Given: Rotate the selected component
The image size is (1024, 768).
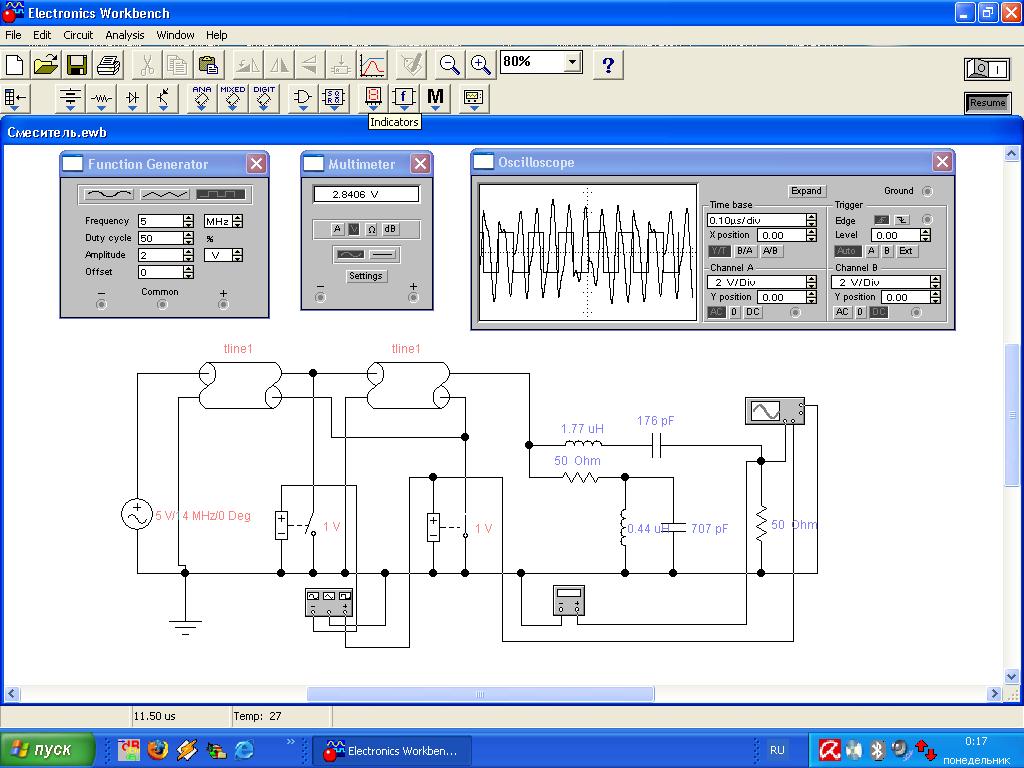Looking at the screenshot, I should [248, 65].
